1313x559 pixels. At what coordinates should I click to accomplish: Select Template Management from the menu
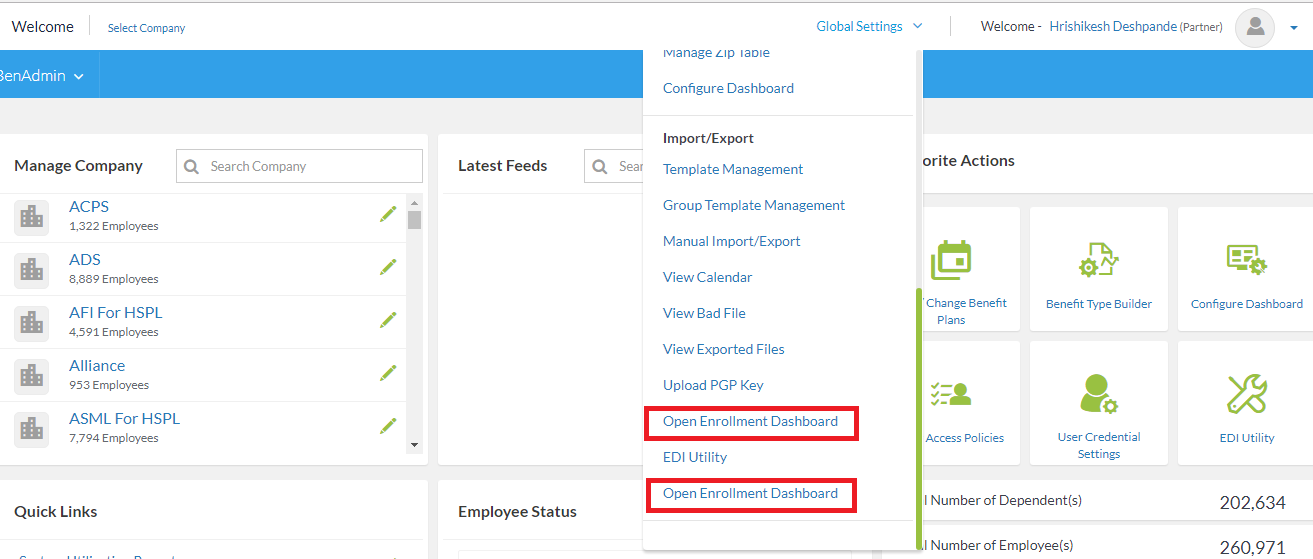coord(733,169)
